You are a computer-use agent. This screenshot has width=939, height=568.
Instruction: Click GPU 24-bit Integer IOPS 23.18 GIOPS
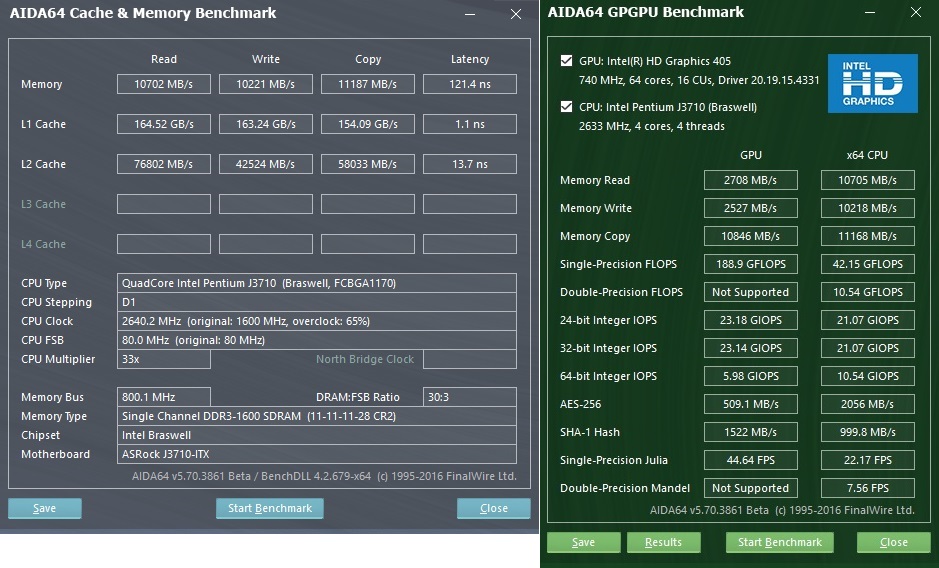click(x=750, y=320)
